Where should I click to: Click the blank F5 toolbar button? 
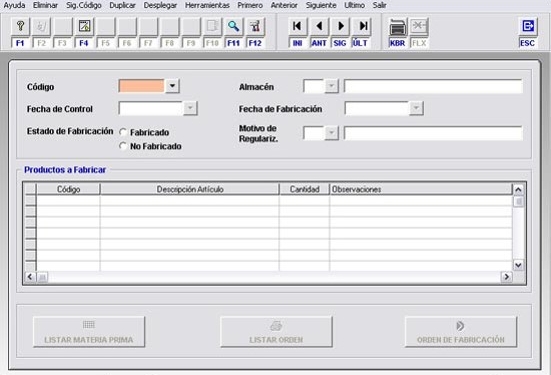[105, 26]
